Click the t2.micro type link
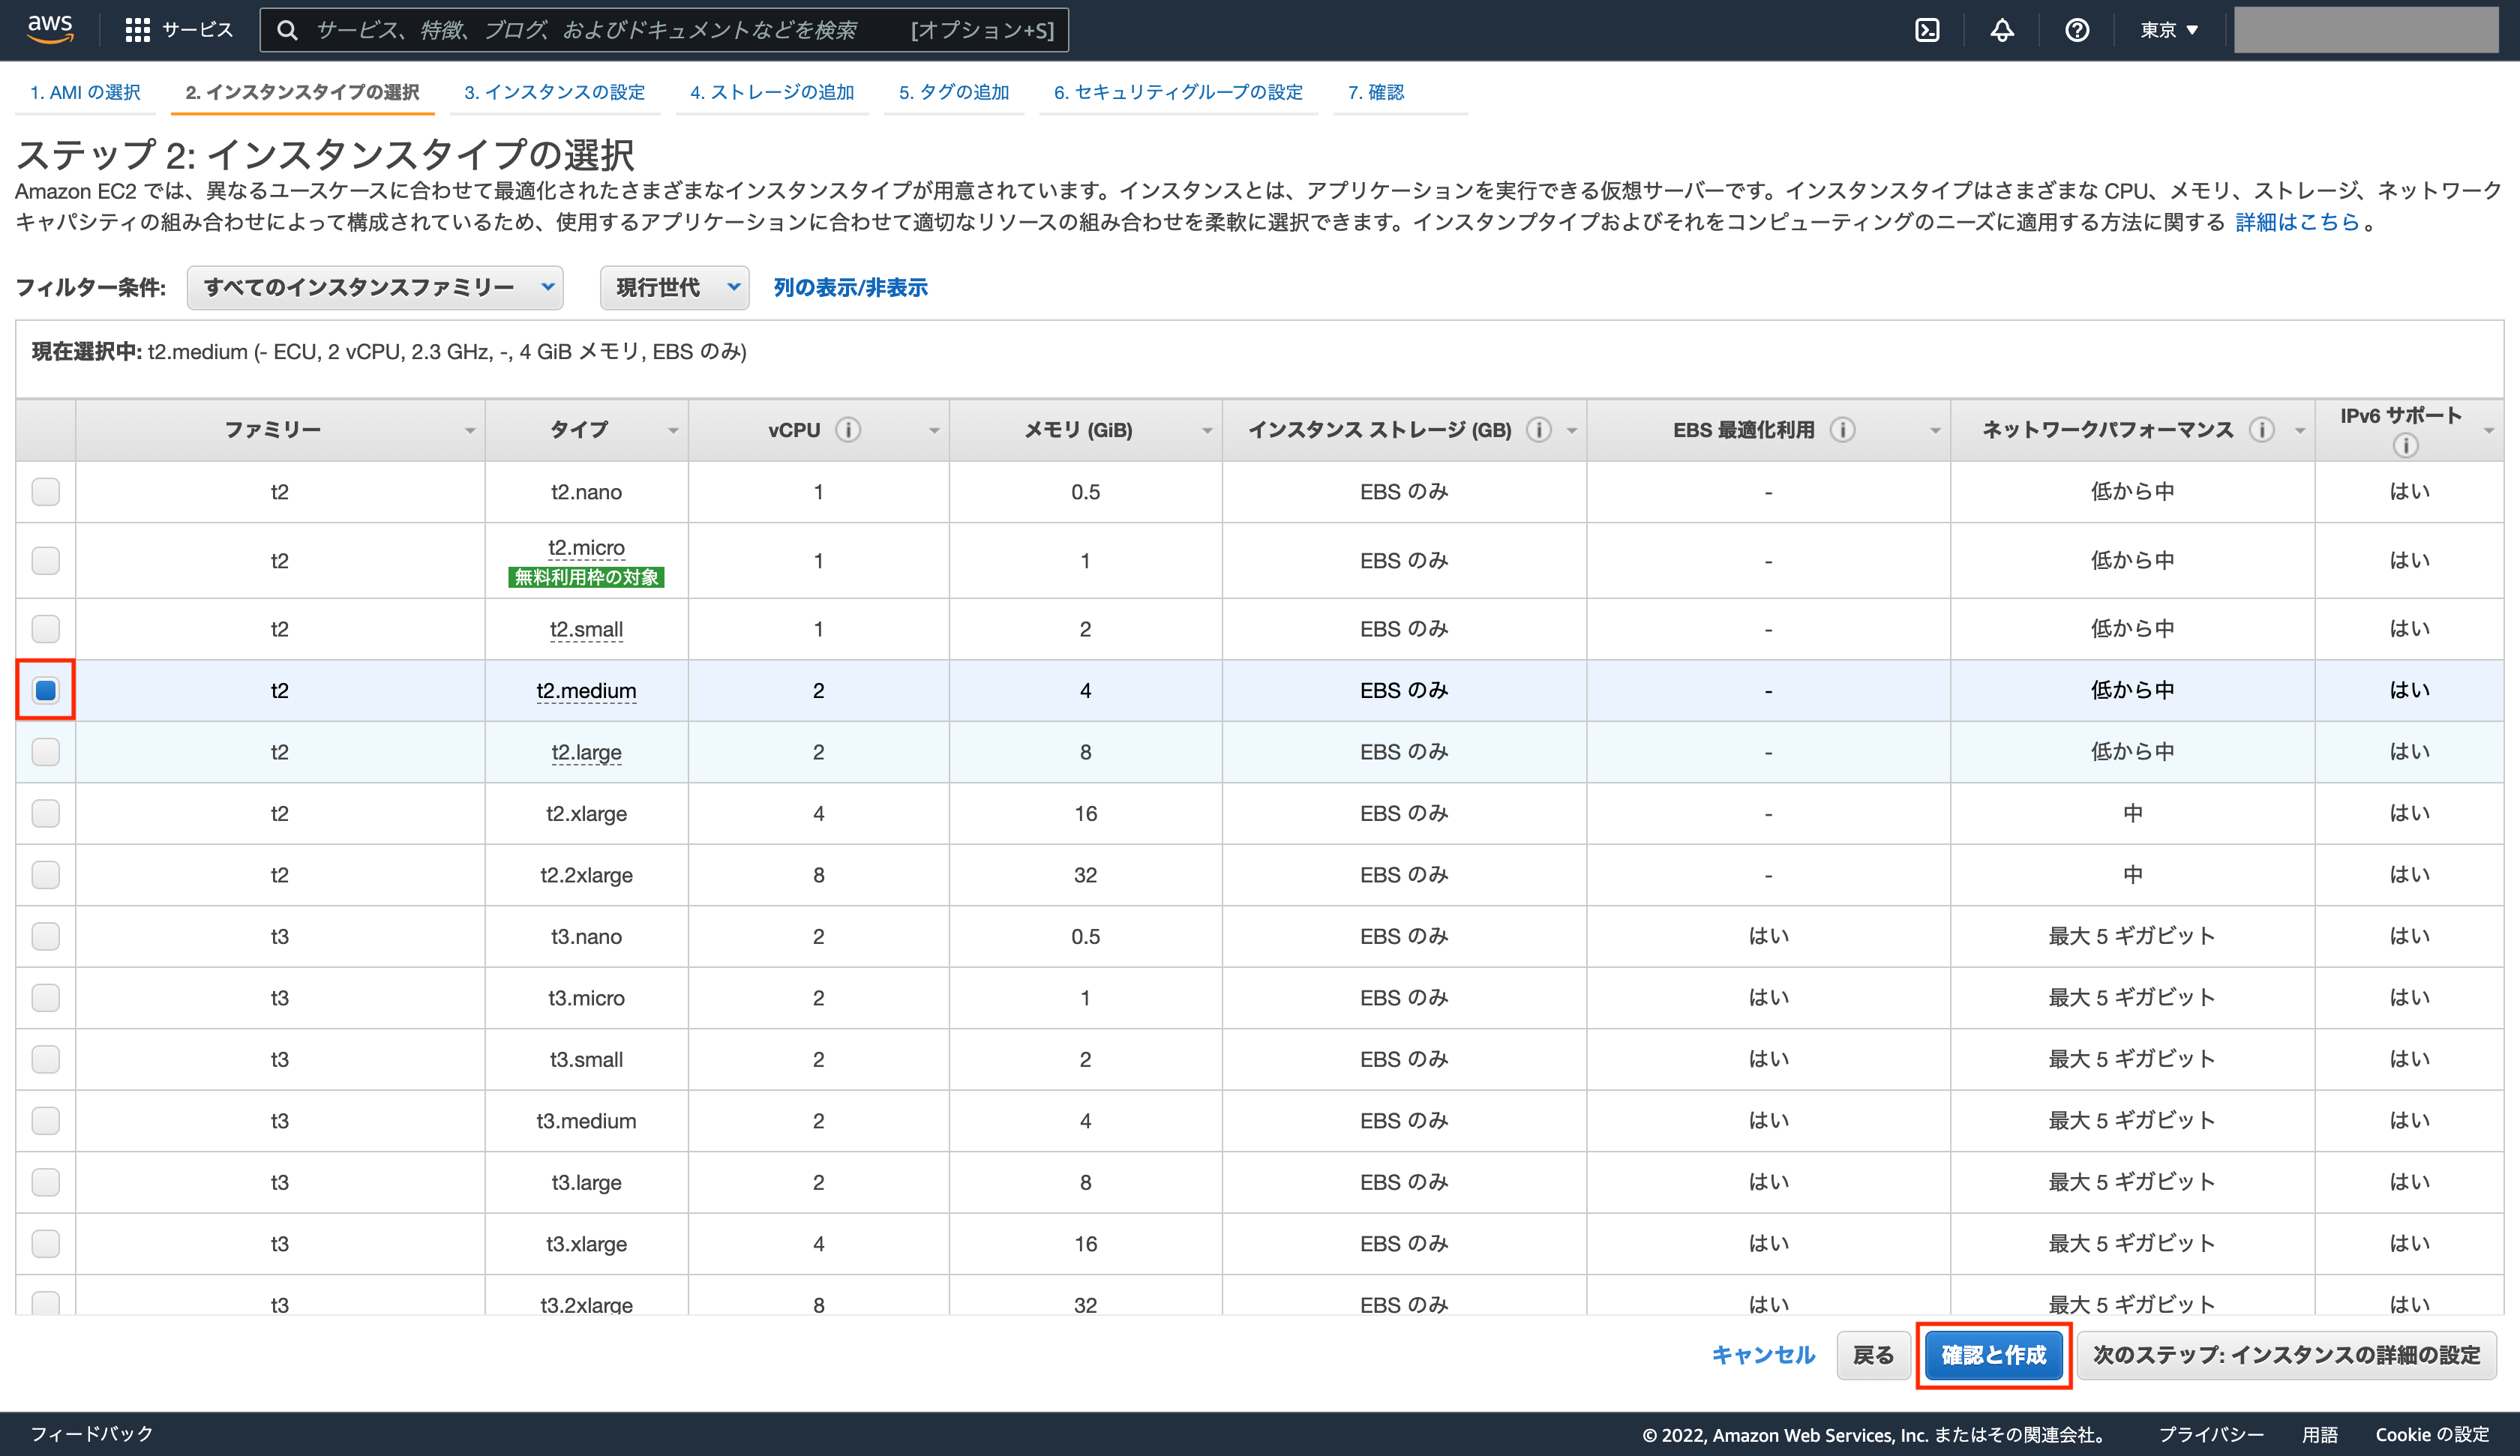 click(x=586, y=548)
